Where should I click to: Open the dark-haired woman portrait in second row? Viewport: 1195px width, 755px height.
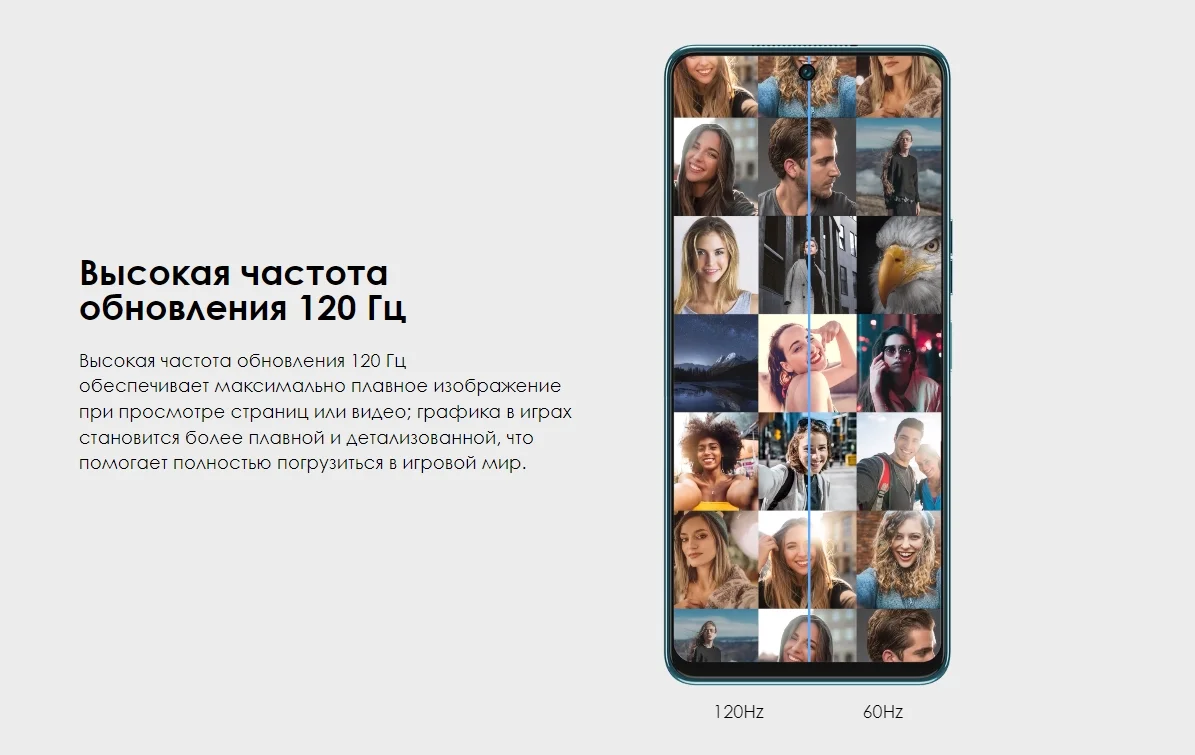tap(715, 167)
